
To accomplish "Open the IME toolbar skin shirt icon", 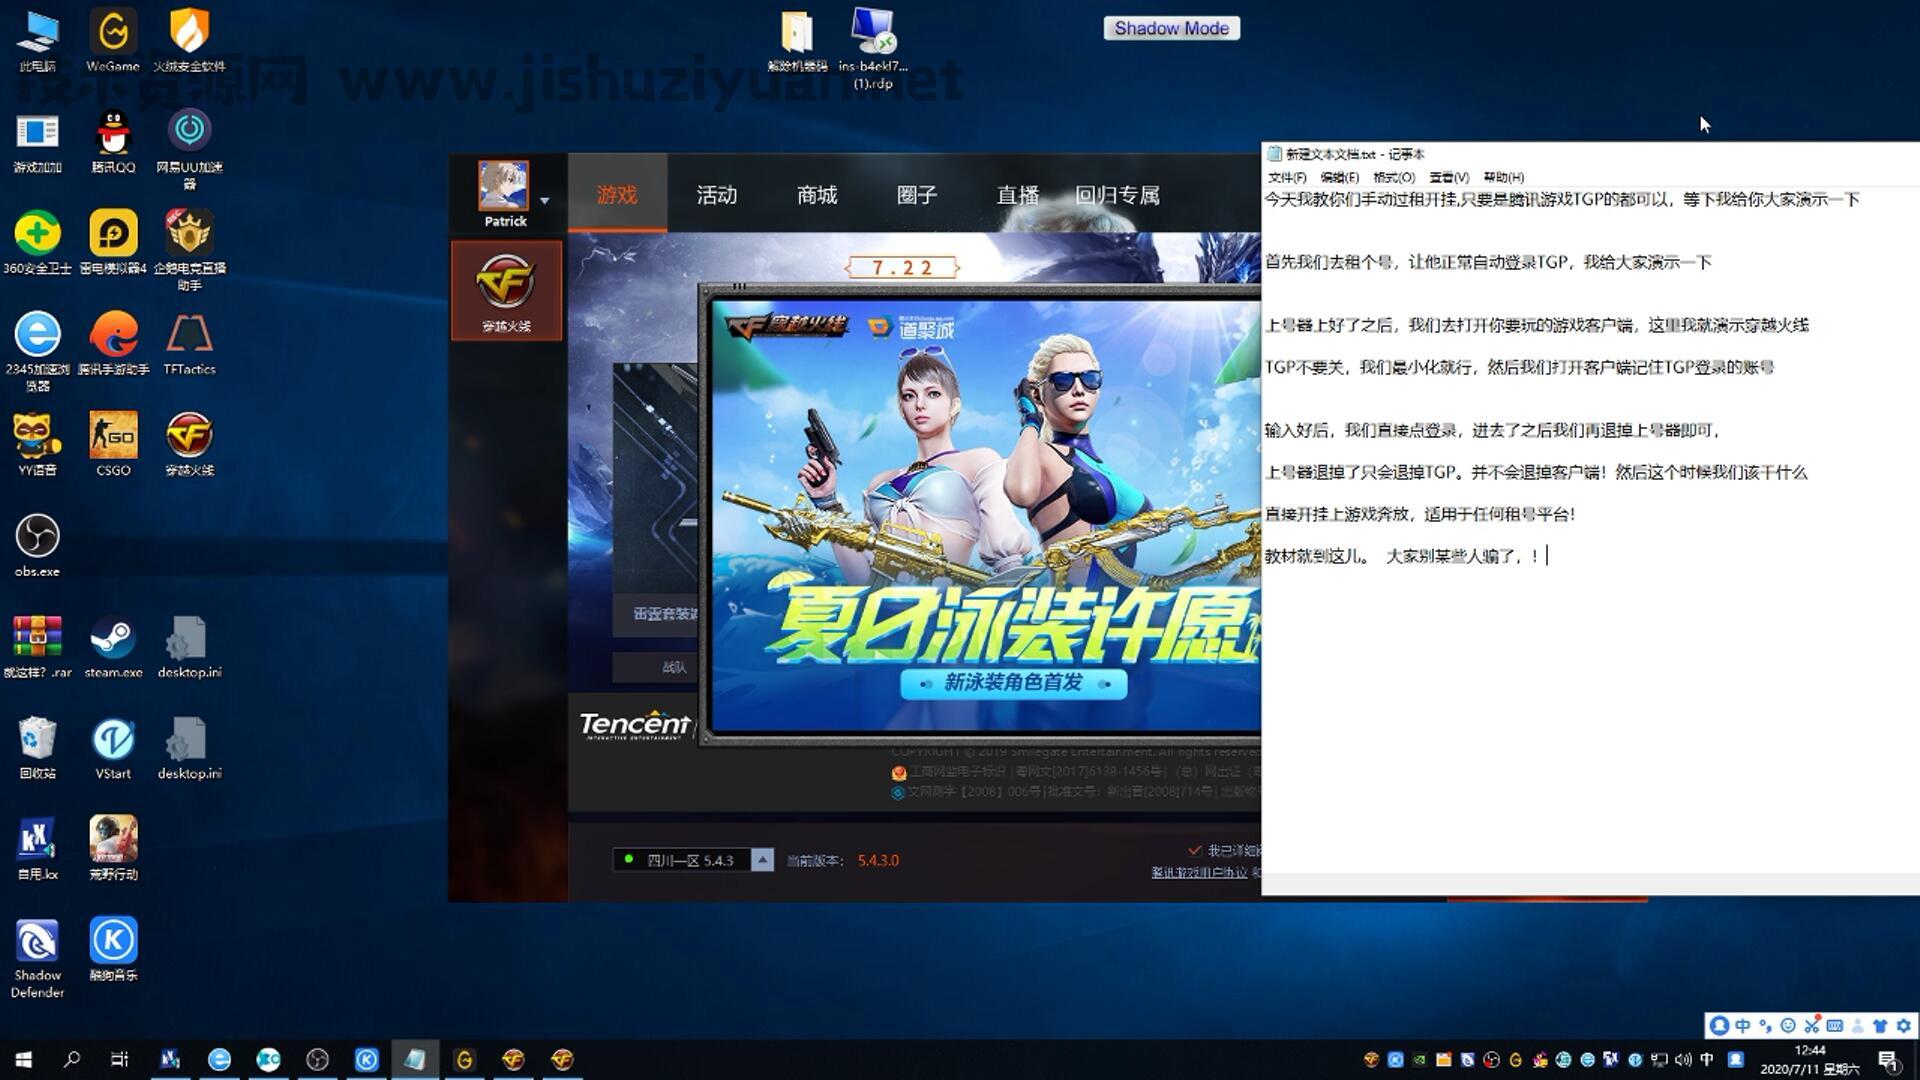I will 1880,1025.
